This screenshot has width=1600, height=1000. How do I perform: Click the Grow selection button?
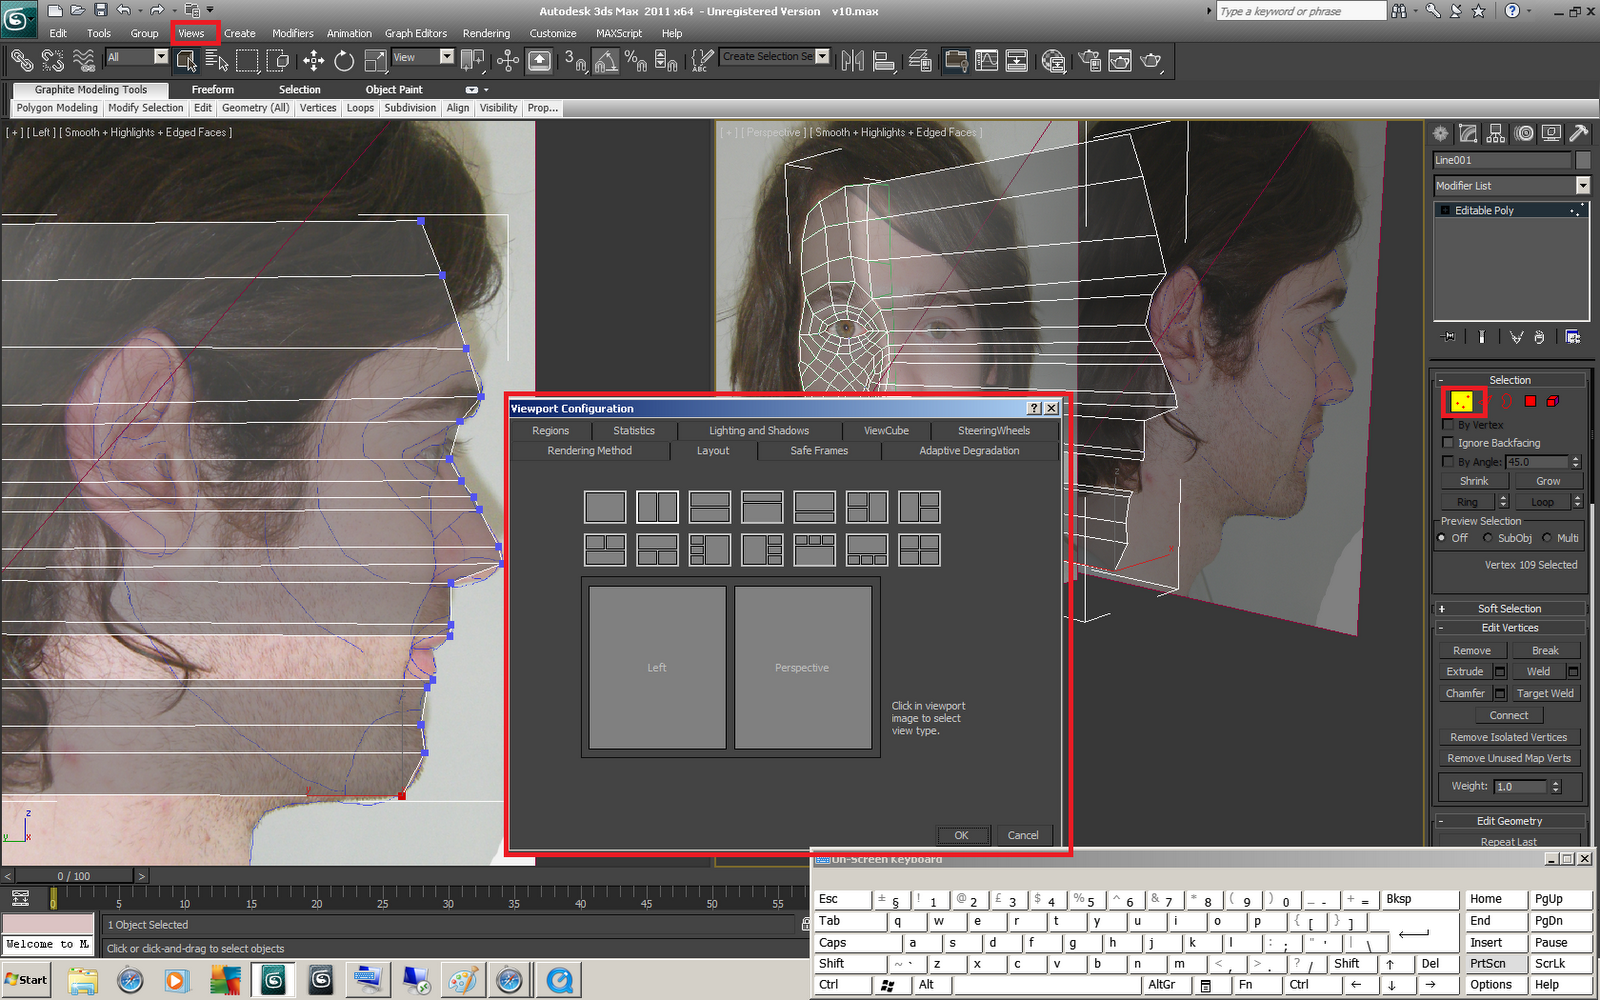1548,481
